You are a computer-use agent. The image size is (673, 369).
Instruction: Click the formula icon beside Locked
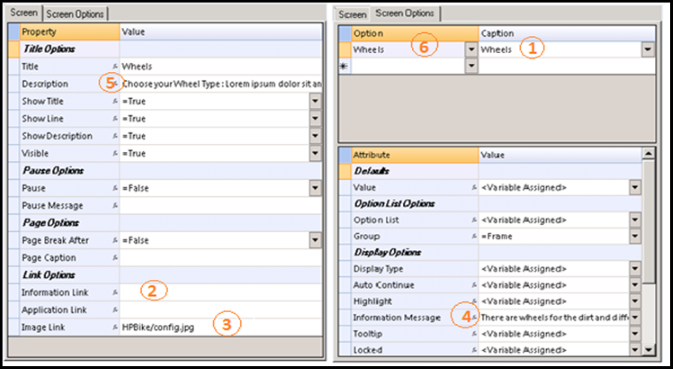[474, 350]
